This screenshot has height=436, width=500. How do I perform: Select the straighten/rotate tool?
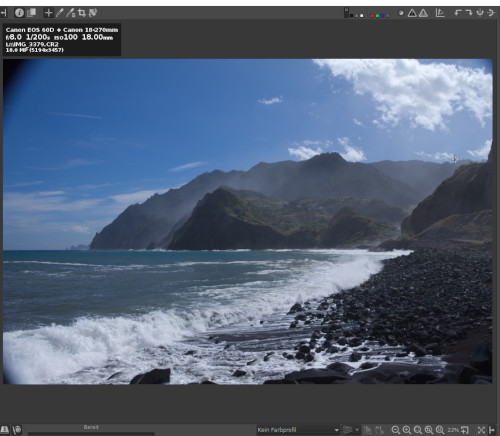coord(93,13)
